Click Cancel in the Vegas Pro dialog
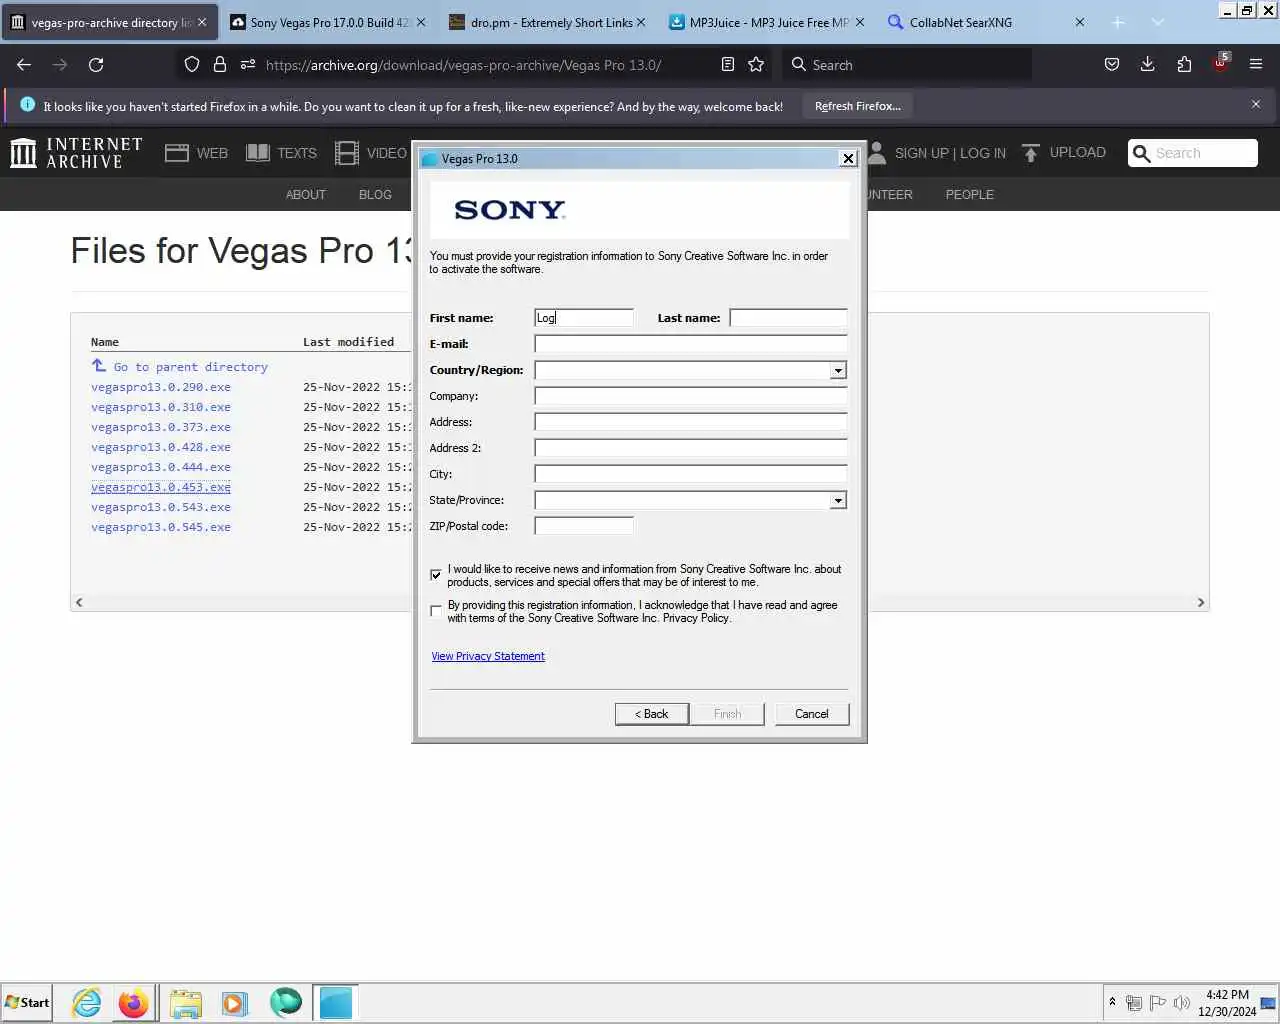 [812, 714]
